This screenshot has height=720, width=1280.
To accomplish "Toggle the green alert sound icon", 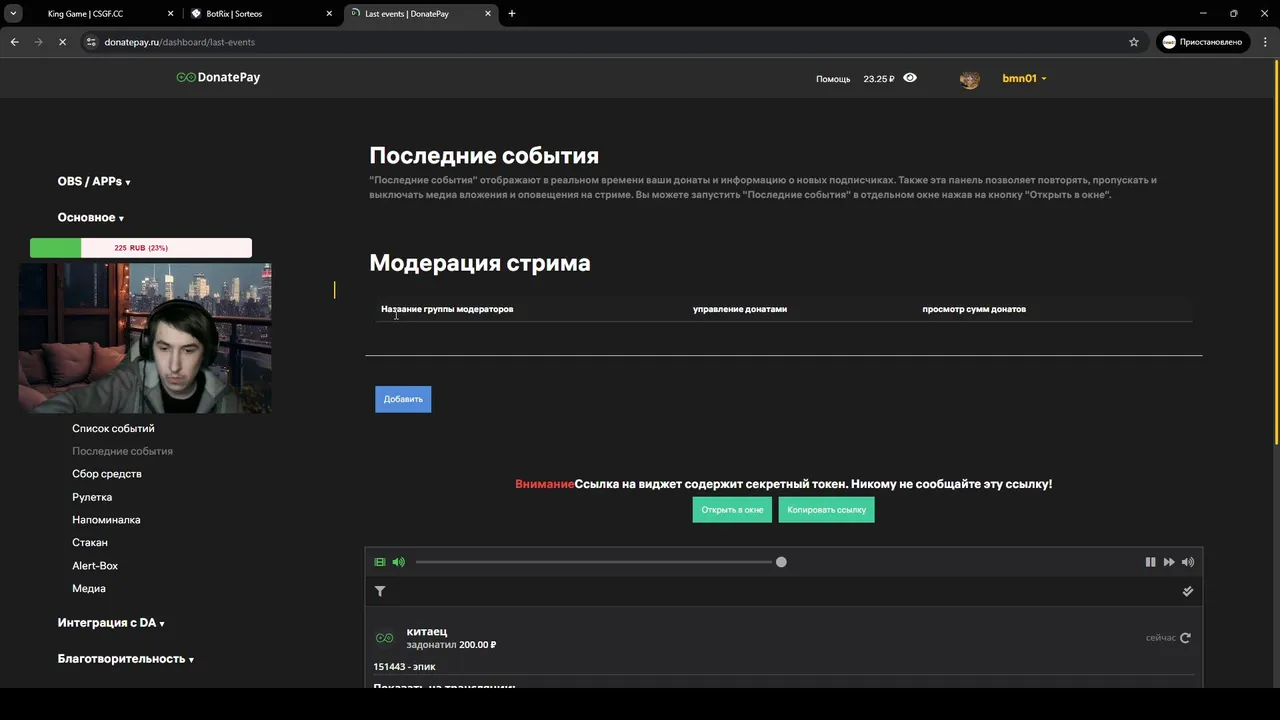I will pyautogui.click(x=398, y=562).
